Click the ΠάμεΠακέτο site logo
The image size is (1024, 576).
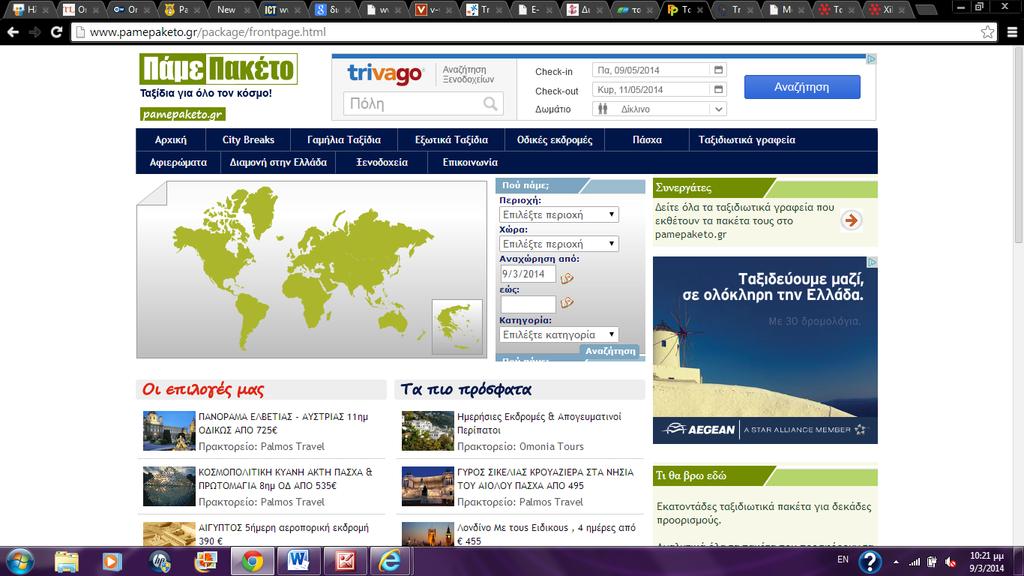pos(218,69)
